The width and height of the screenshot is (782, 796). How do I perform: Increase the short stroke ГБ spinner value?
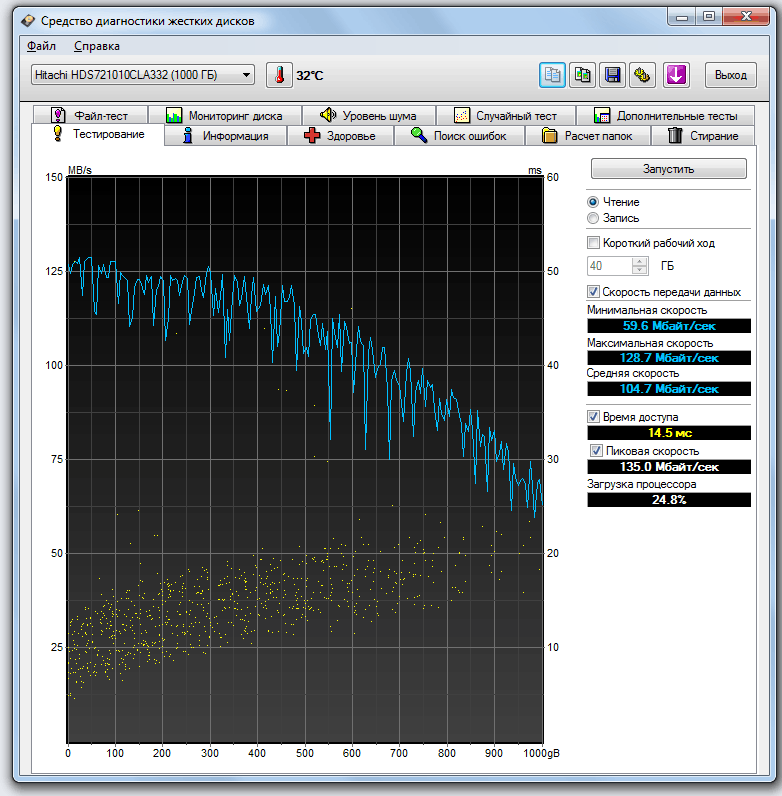pyautogui.click(x=640, y=262)
